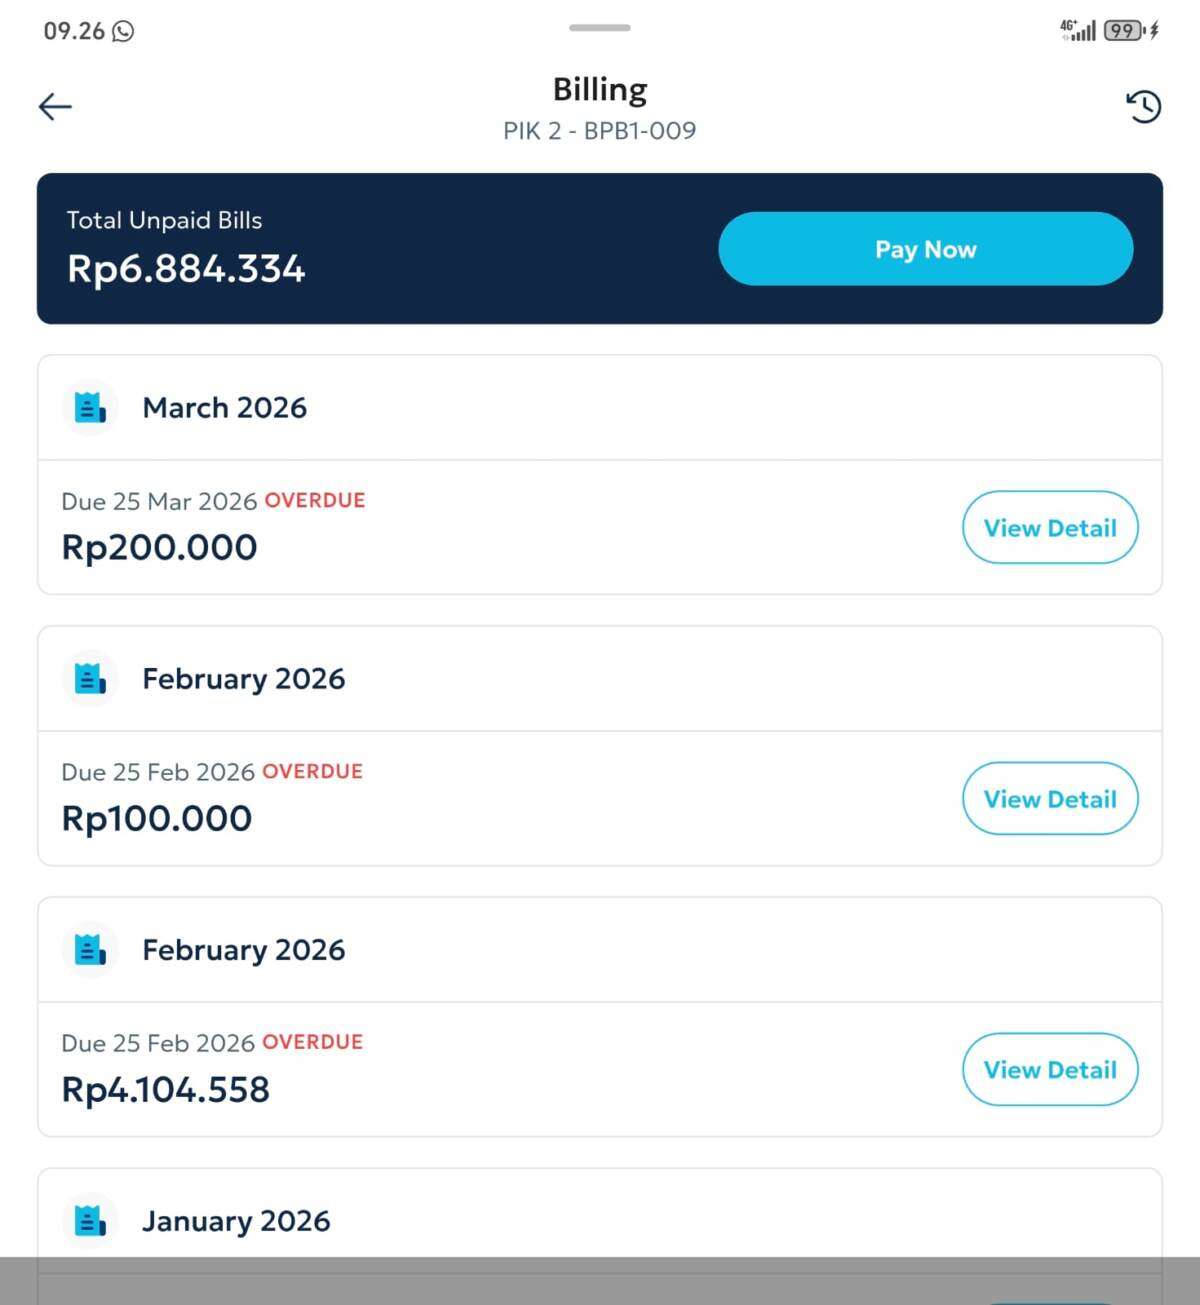The width and height of the screenshot is (1200, 1305).
Task: Tap the January 2026 receipt icon
Action: (x=90, y=1221)
